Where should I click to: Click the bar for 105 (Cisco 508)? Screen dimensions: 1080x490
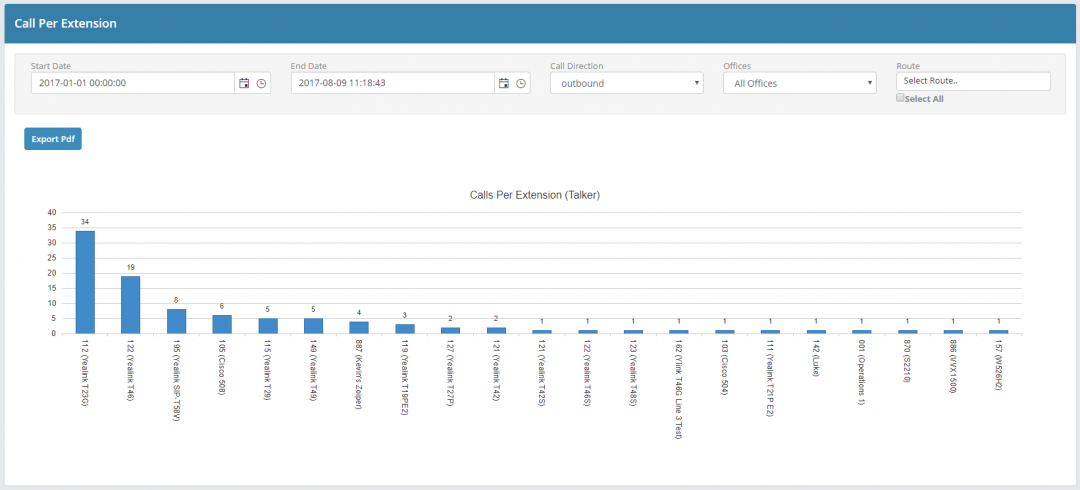click(x=222, y=325)
